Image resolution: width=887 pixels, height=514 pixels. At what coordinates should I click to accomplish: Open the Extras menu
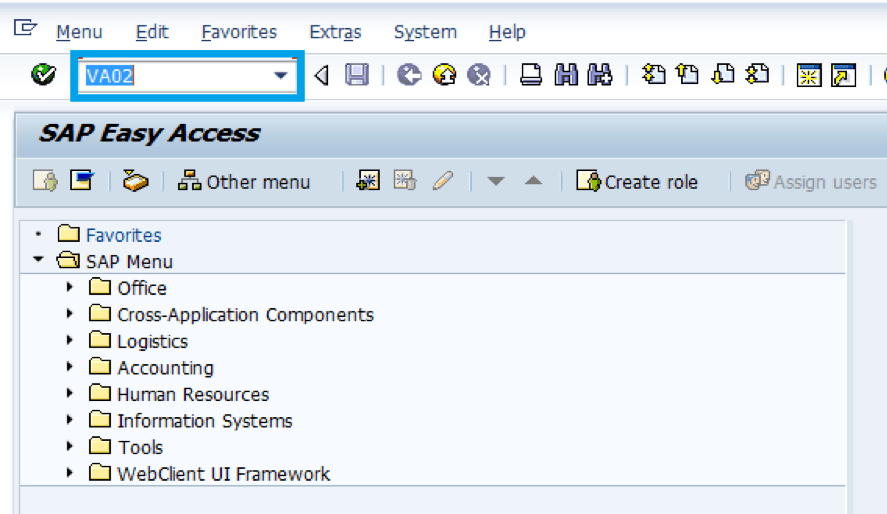coord(335,32)
